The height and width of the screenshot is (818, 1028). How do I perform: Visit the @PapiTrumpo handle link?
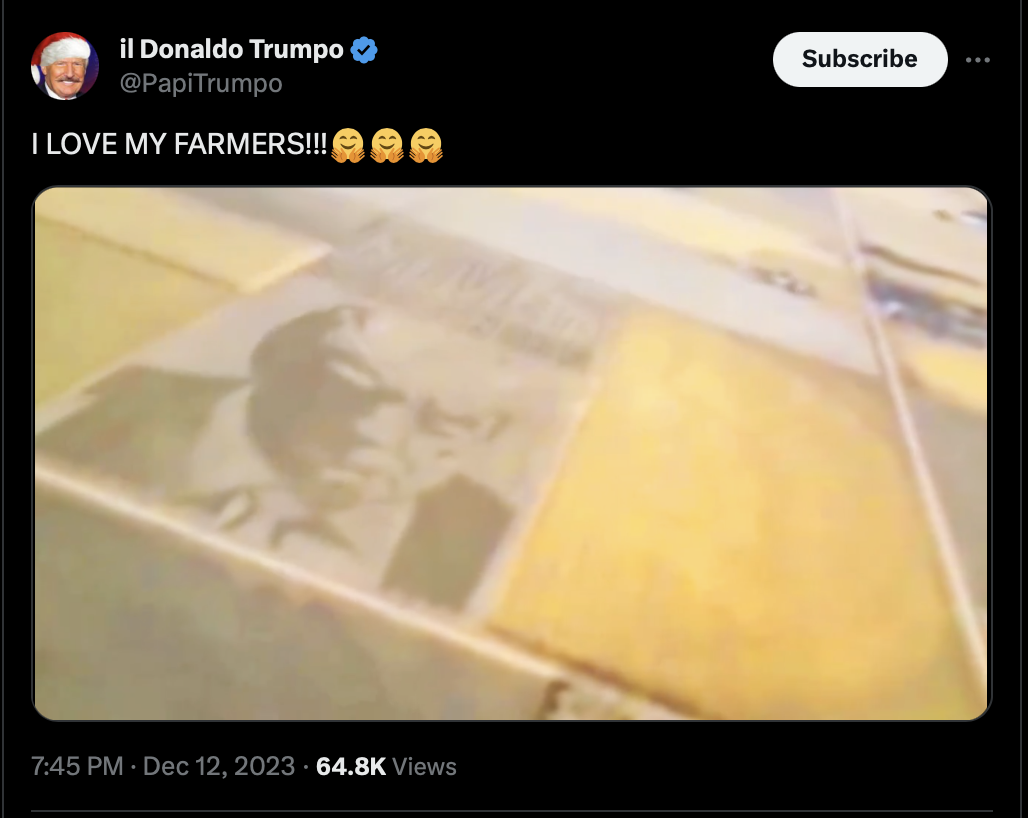click(x=201, y=83)
